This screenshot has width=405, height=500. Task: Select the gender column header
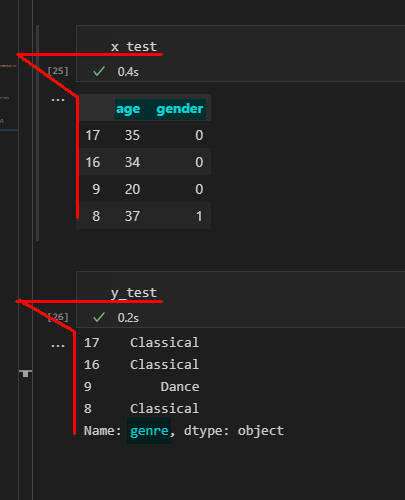click(x=180, y=109)
